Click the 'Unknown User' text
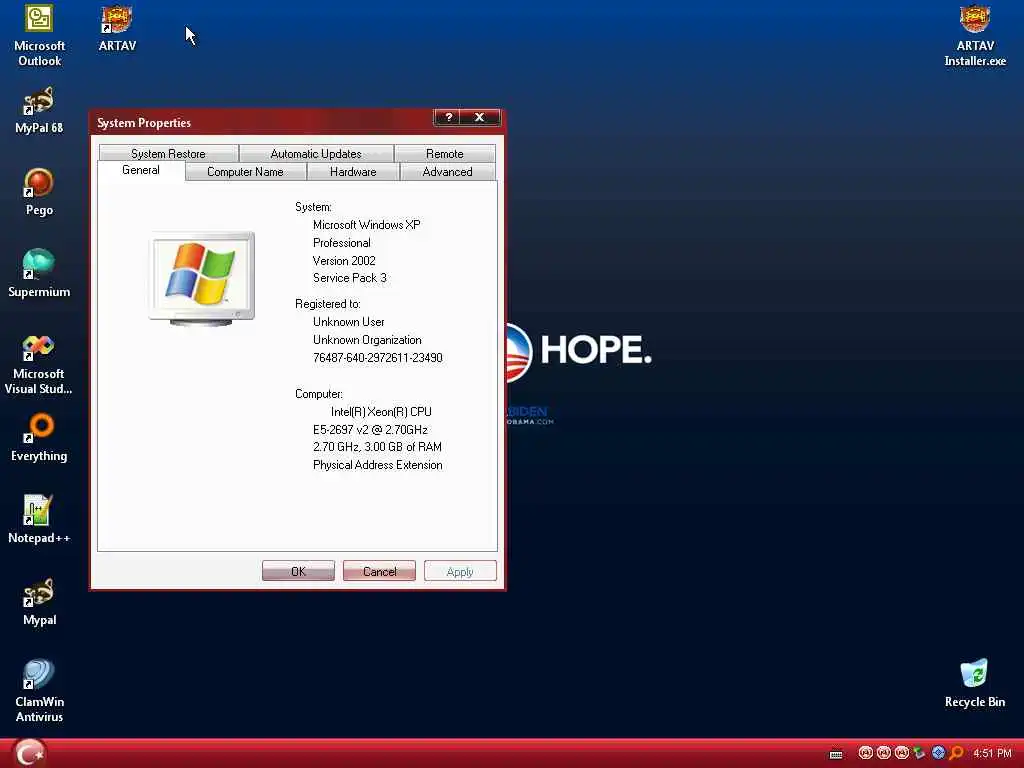The image size is (1024, 768). pos(349,322)
